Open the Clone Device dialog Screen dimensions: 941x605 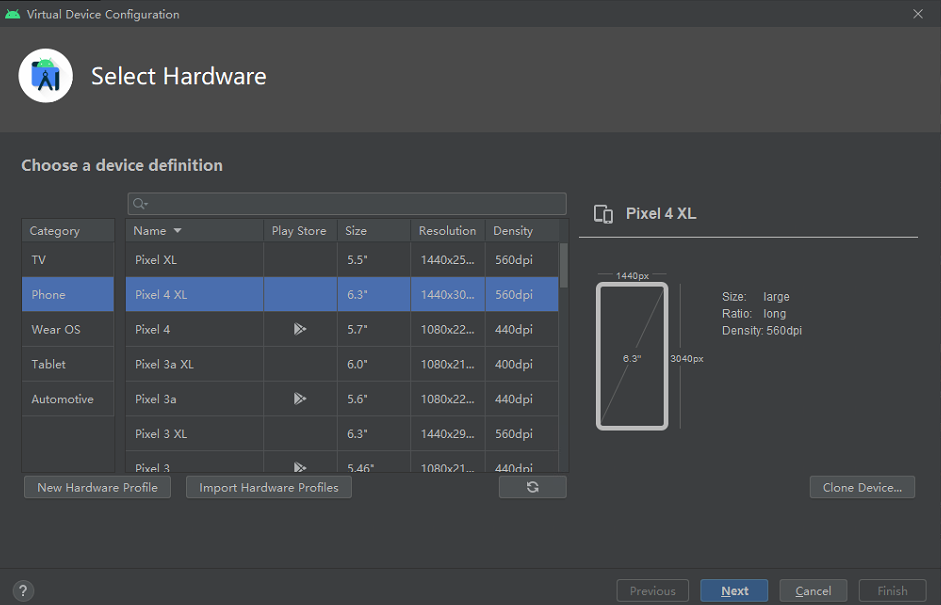[862, 487]
